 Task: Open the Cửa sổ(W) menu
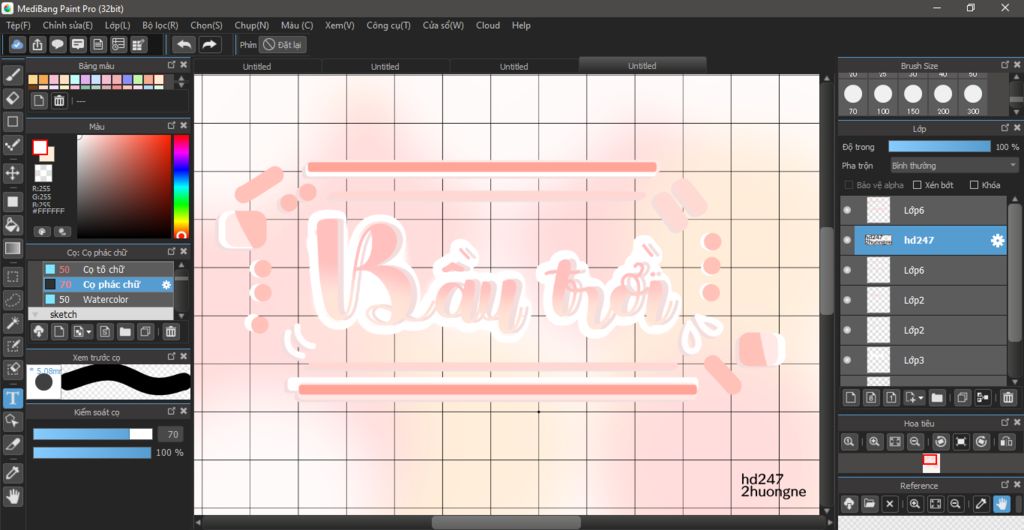pyautogui.click(x=443, y=25)
